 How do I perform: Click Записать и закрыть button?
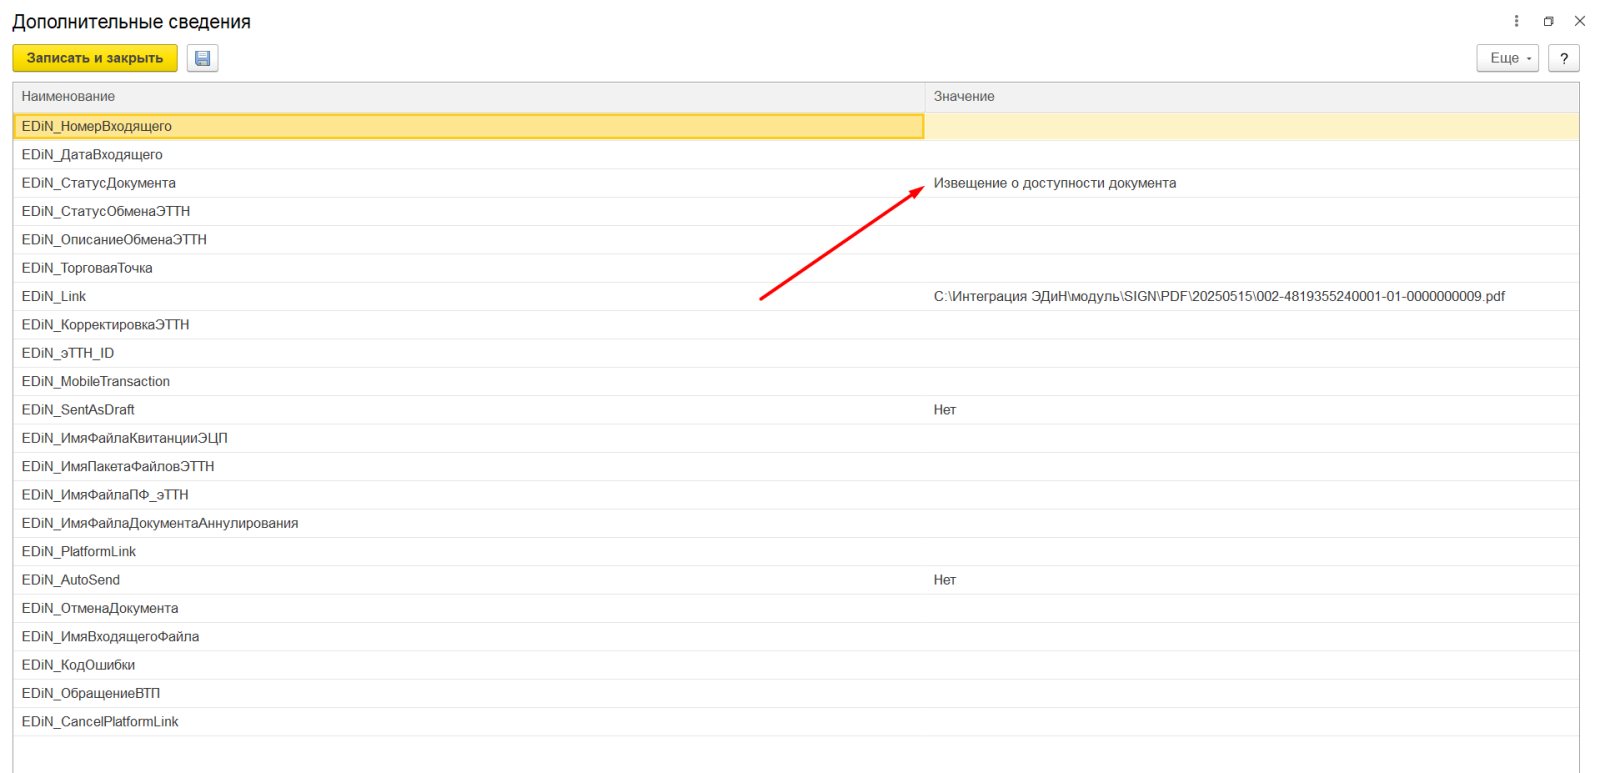[95, 58]
